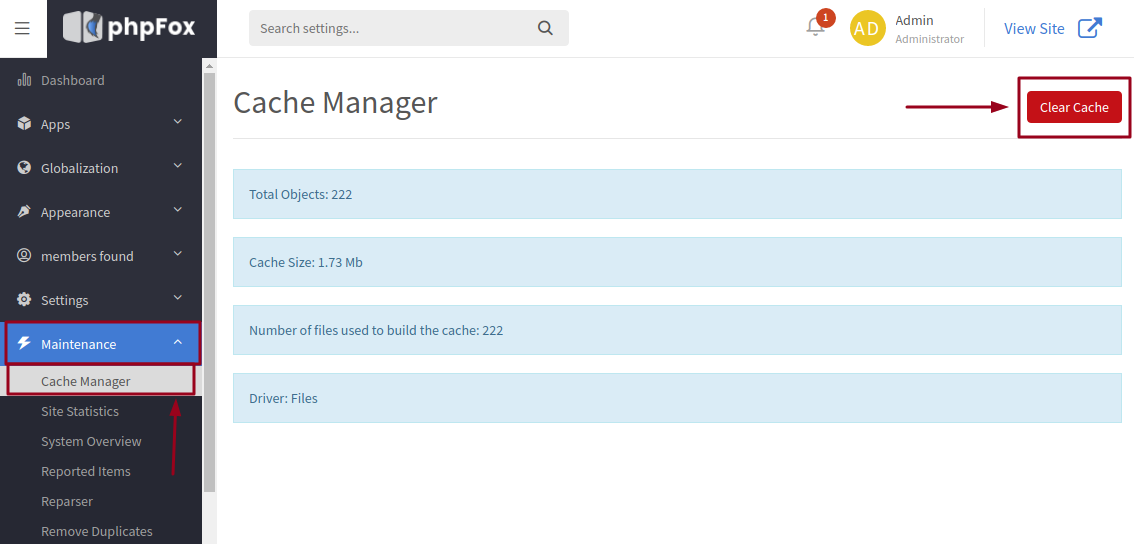
Task: Click the View Site external link icon
Action: click(x=1090, y=28)
